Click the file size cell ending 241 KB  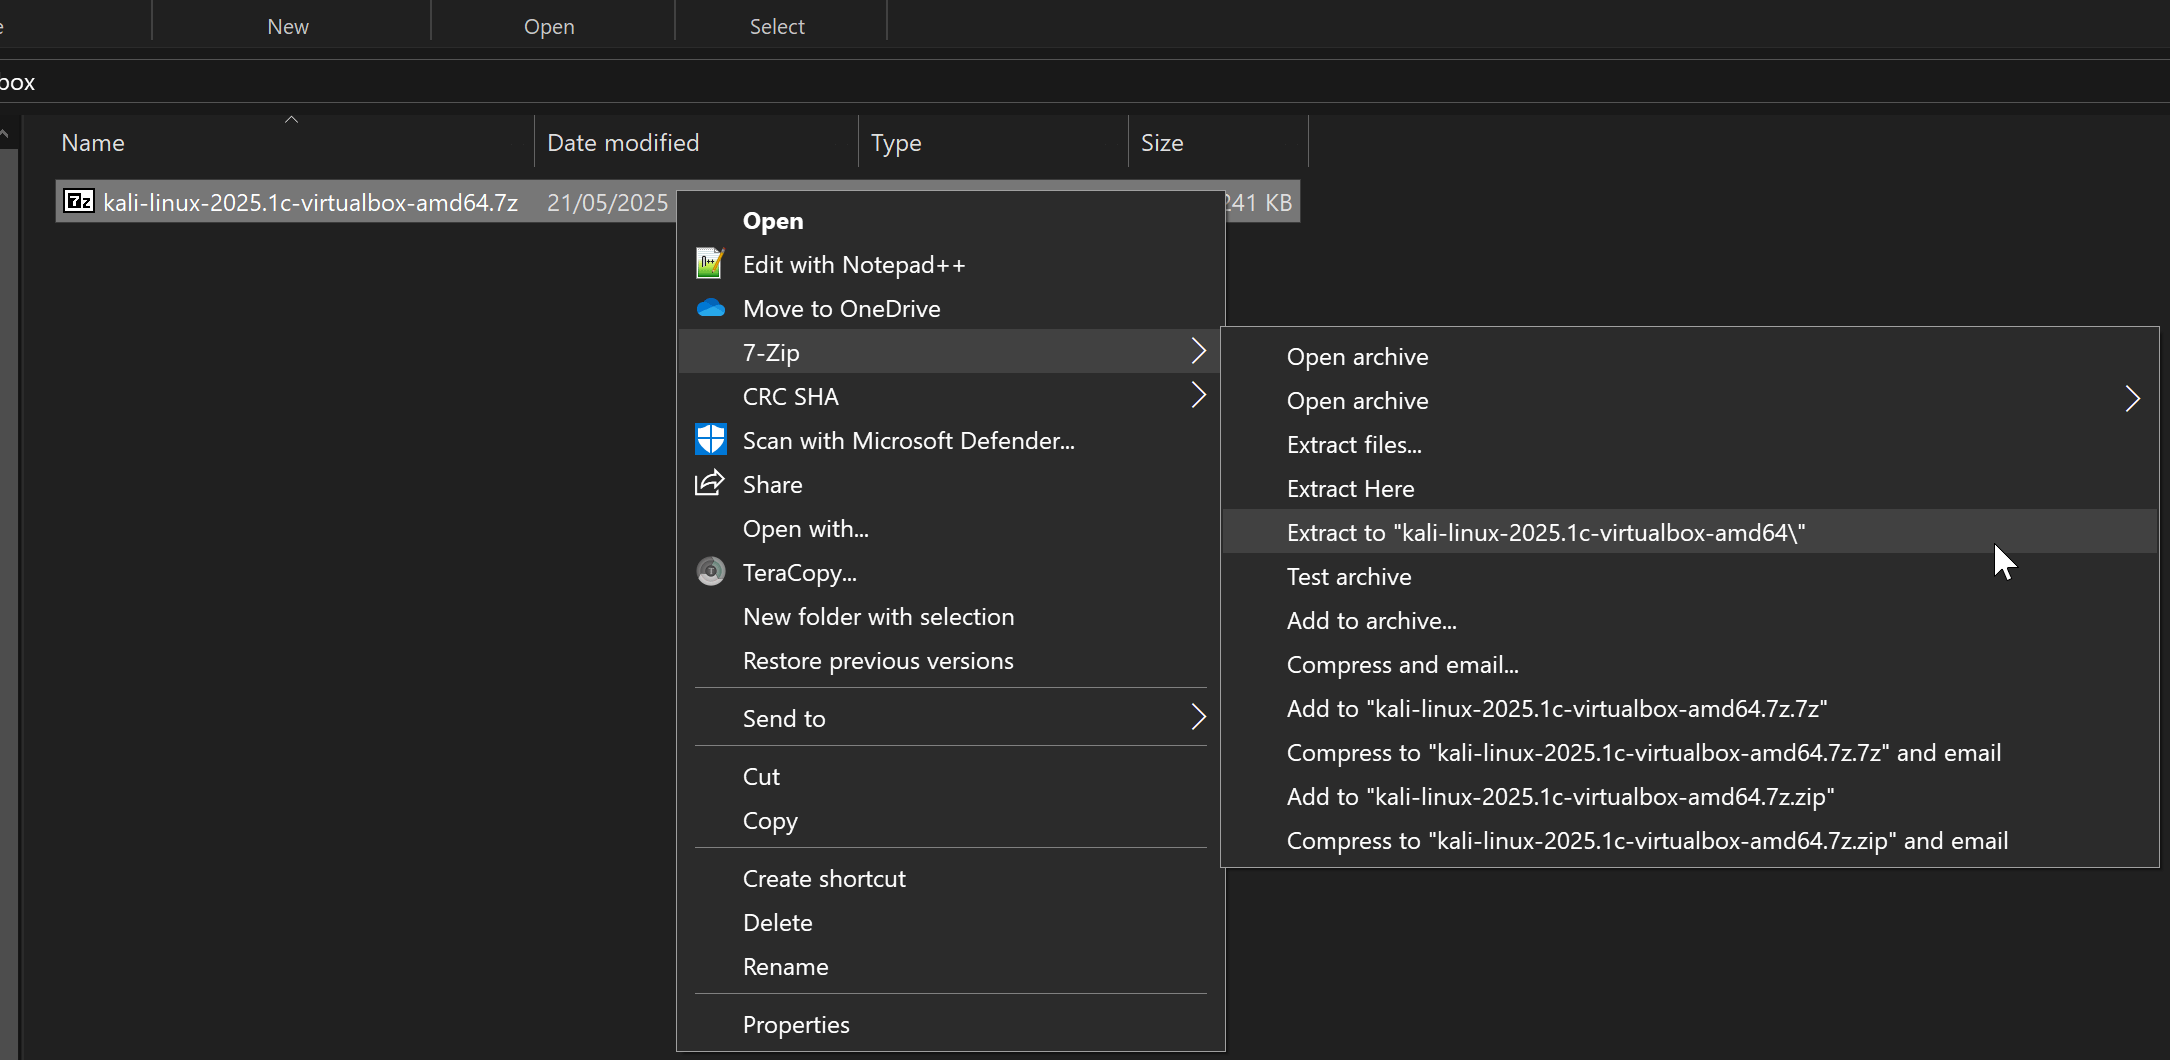[1260, 202]
